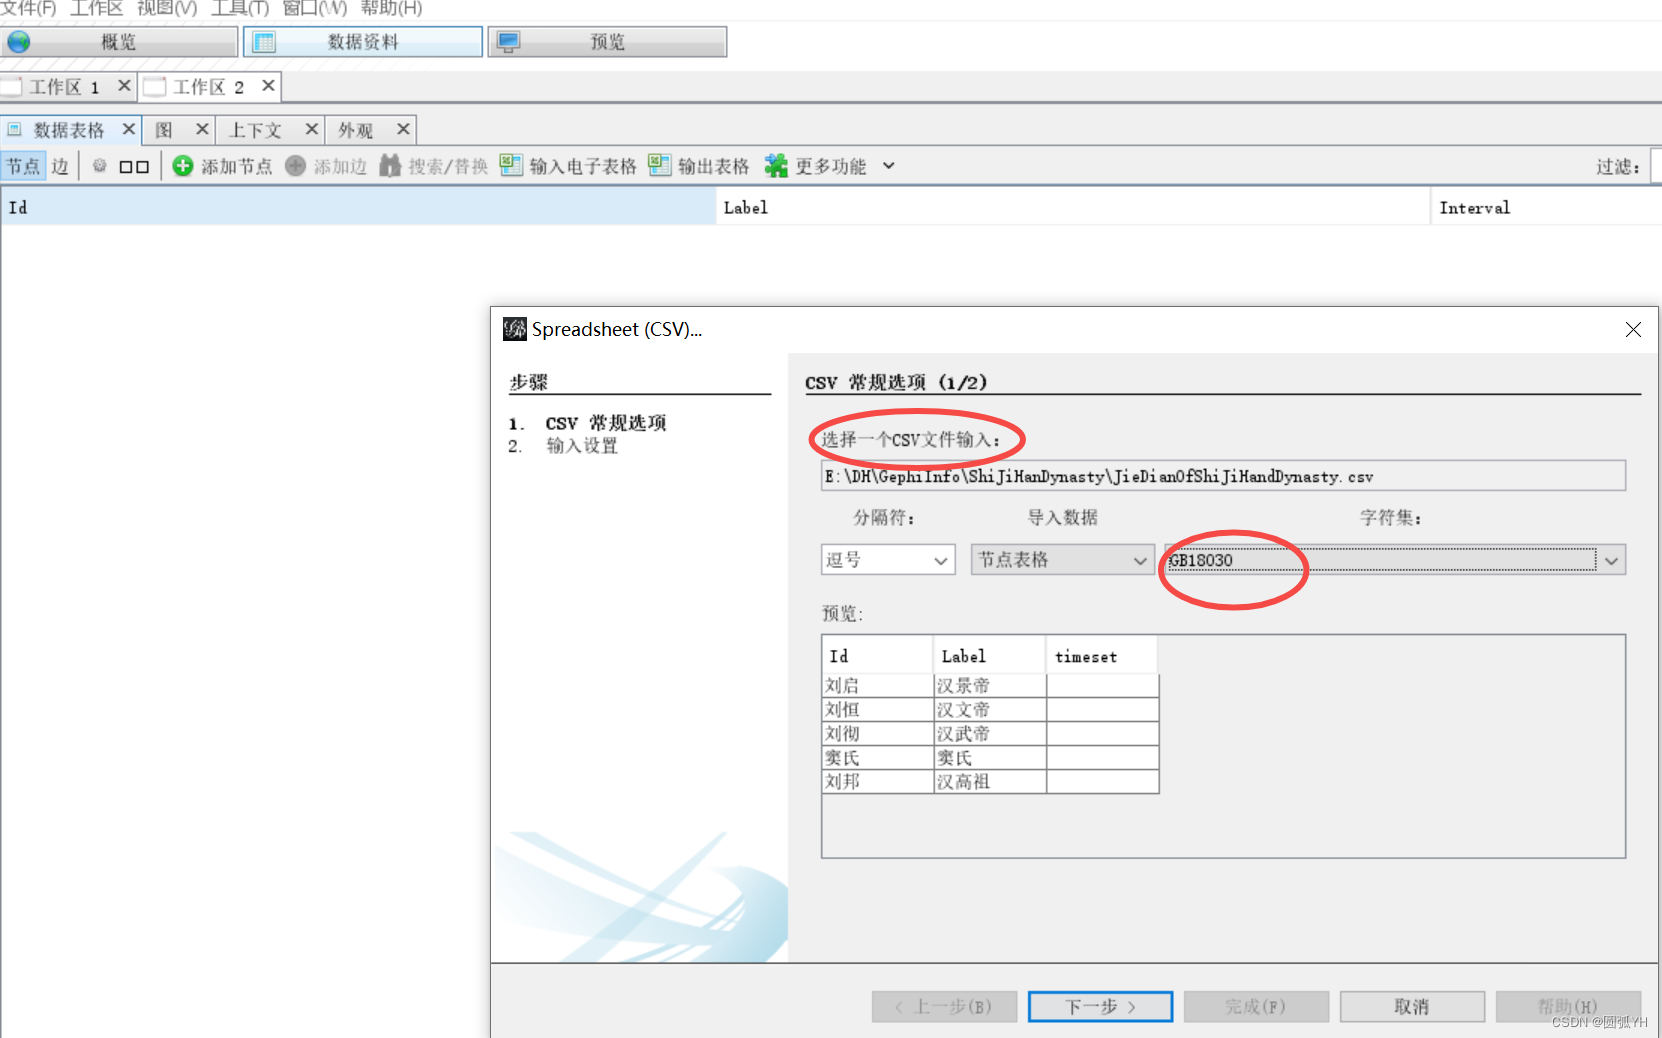Click the 输出表格 export table icon
Screen dimensions: 1662x1038
pyautogui.click(x=660, y=166)
